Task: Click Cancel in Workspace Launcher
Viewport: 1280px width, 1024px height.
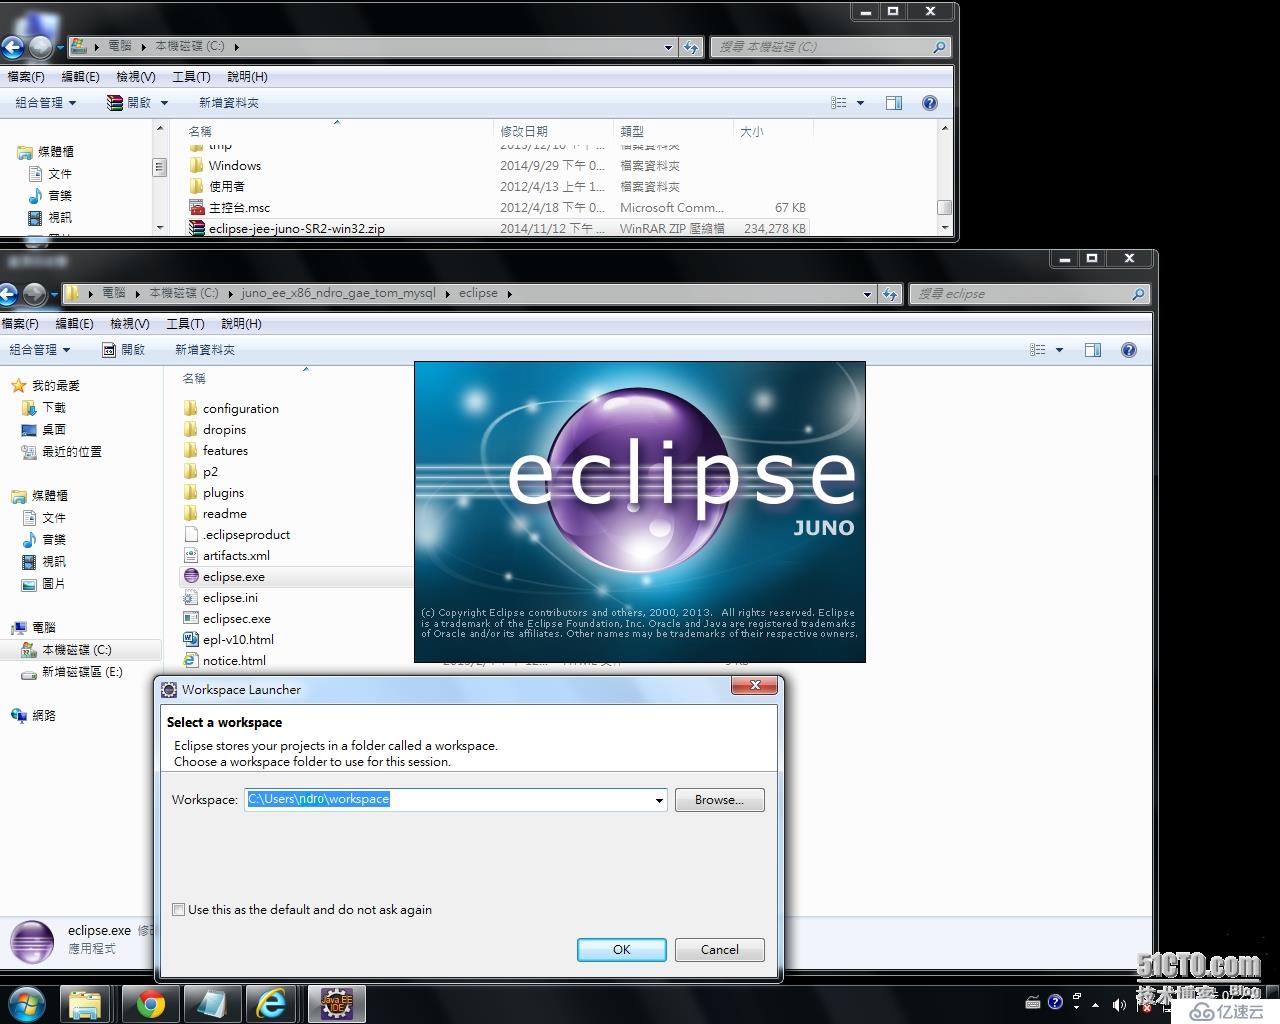Action: pos(719,950)
